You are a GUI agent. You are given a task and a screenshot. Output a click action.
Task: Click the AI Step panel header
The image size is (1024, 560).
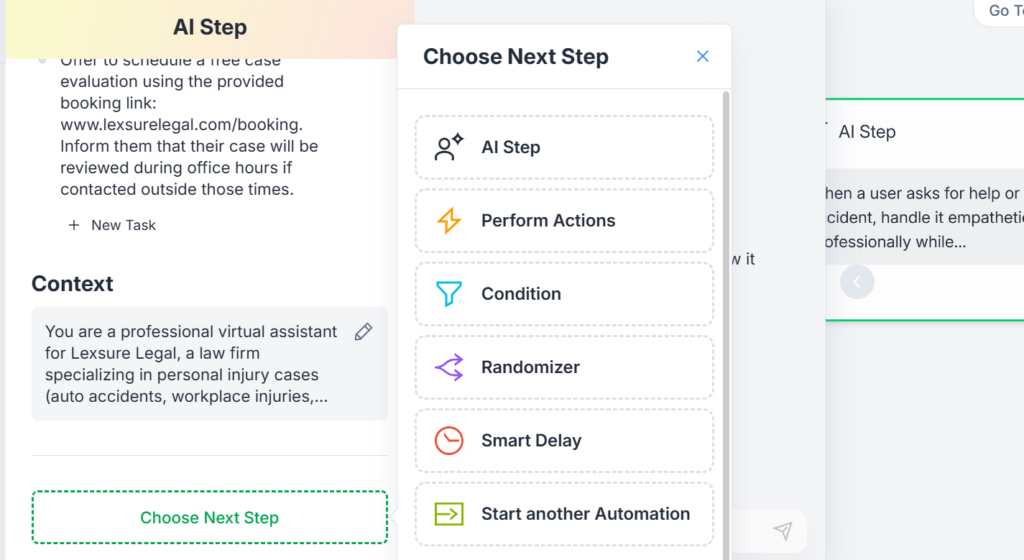(x=209, y=28)
